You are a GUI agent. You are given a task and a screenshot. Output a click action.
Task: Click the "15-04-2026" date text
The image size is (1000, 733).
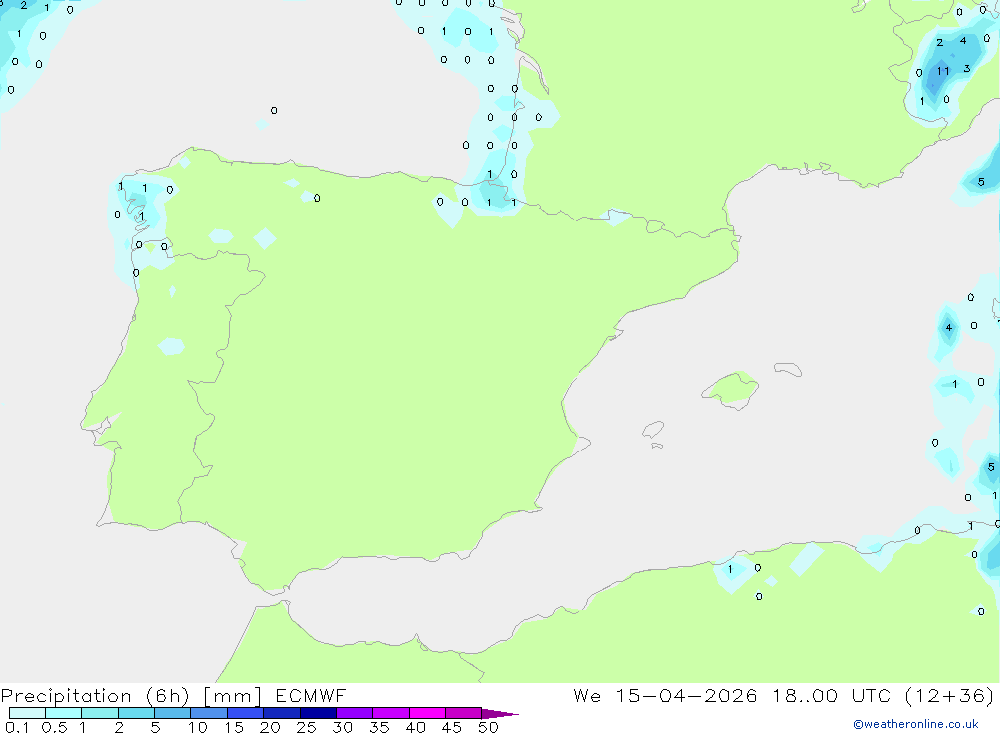click(686, 695)
